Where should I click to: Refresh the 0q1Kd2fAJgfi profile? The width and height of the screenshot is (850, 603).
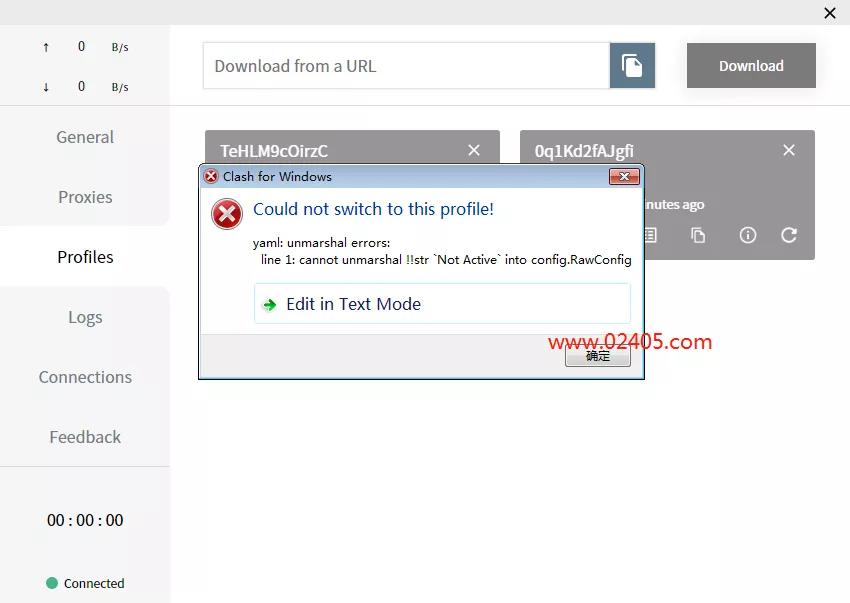point(789,235)
